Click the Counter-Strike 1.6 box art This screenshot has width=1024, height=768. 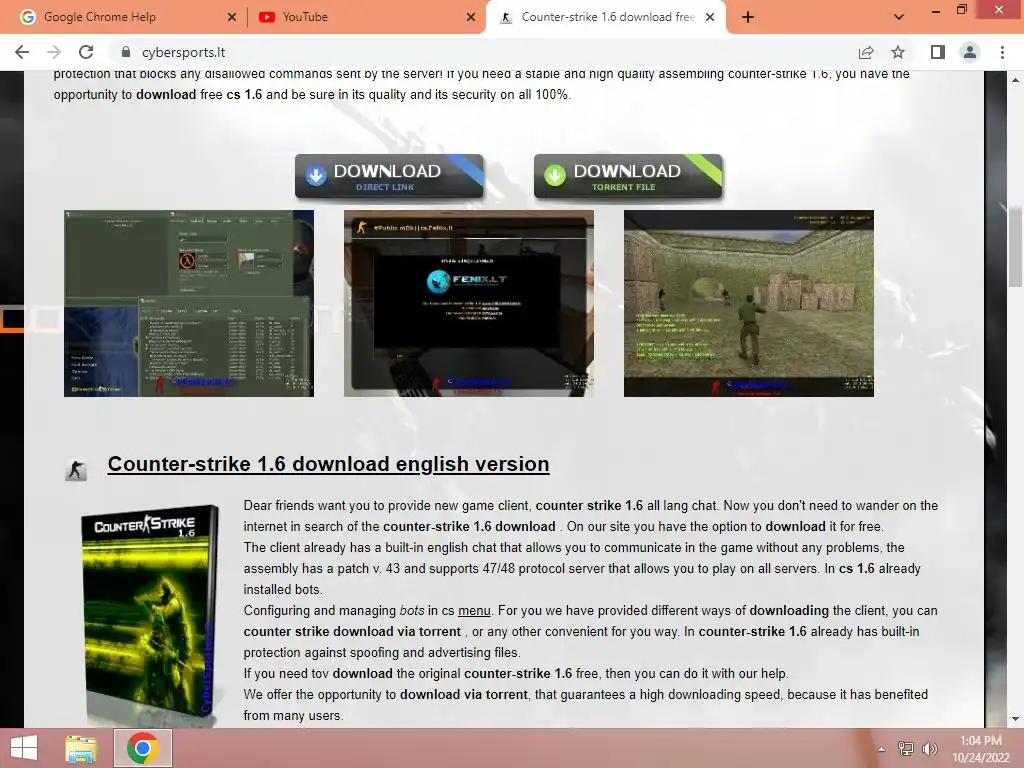tap(150, 614)
